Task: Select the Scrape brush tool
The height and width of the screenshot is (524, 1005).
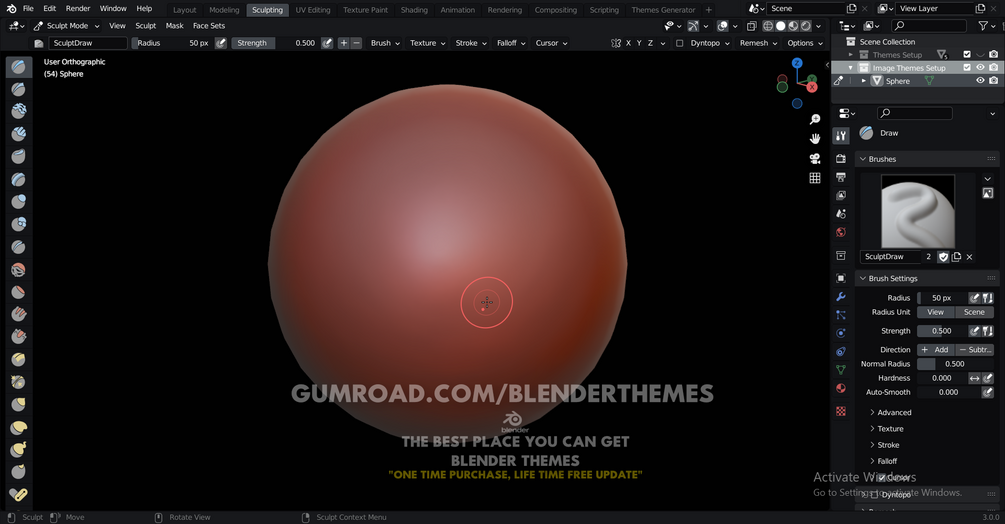Action: pyautogui.click(x=19, y=337)
